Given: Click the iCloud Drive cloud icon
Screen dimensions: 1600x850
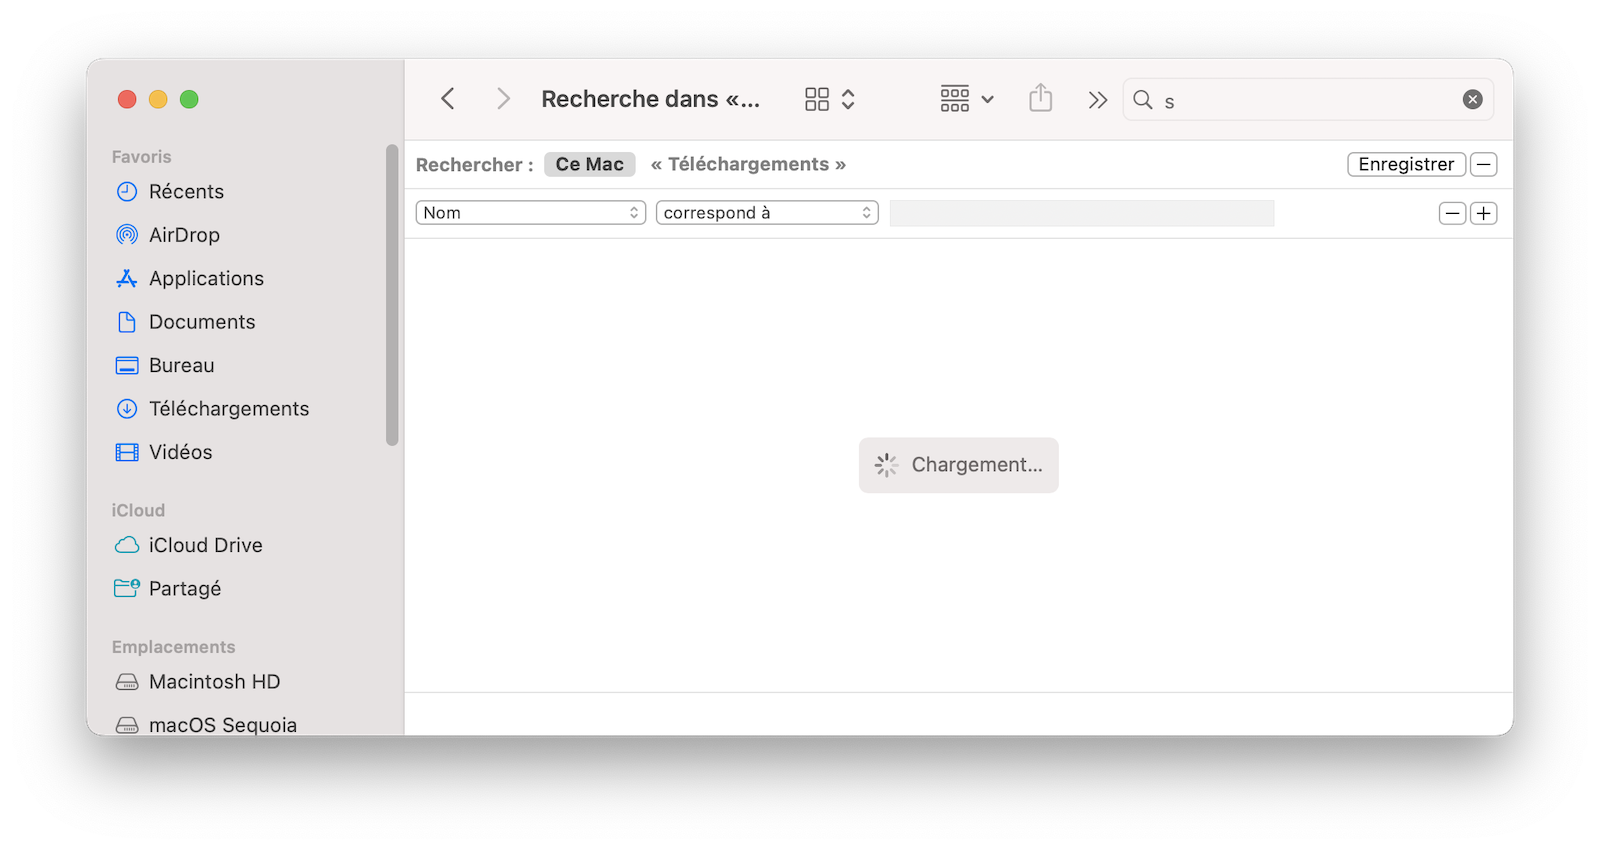Looking at the screenshot, I should pyautogui.click(x=127, y=545).
